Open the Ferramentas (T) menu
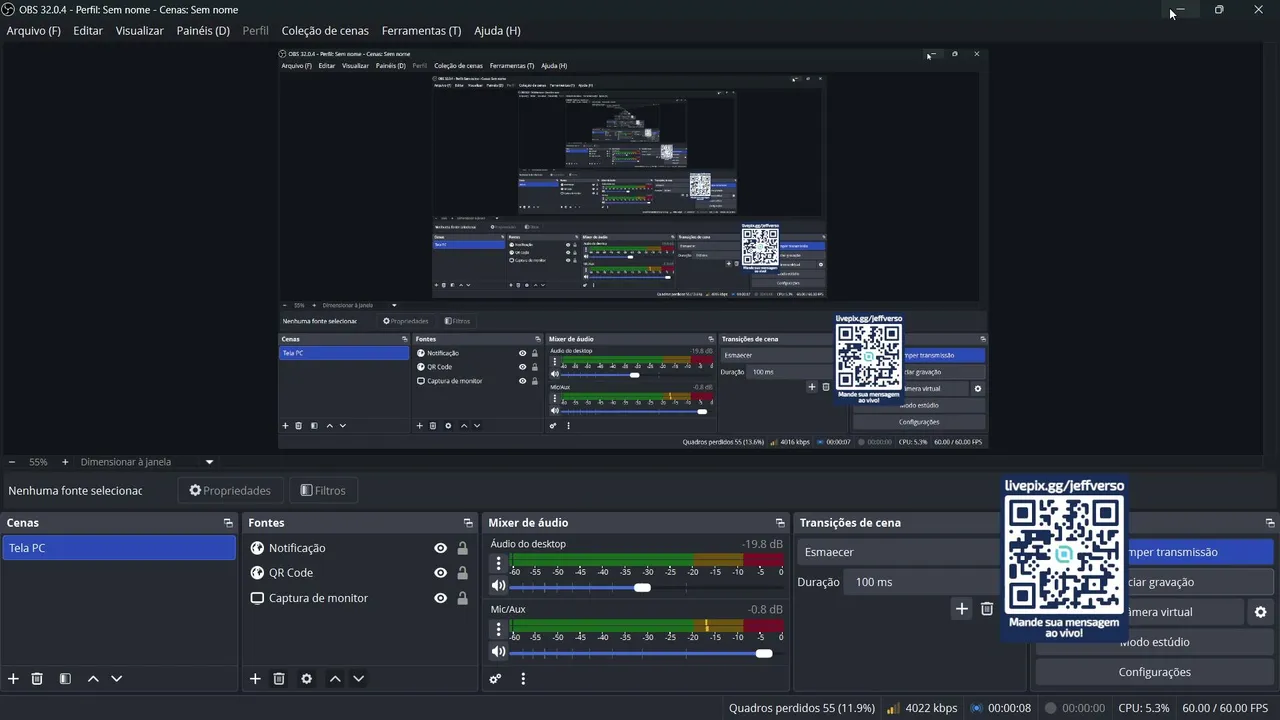Image resolution: width=1280 pixels, height=720 pixels. tap(421, 31)
